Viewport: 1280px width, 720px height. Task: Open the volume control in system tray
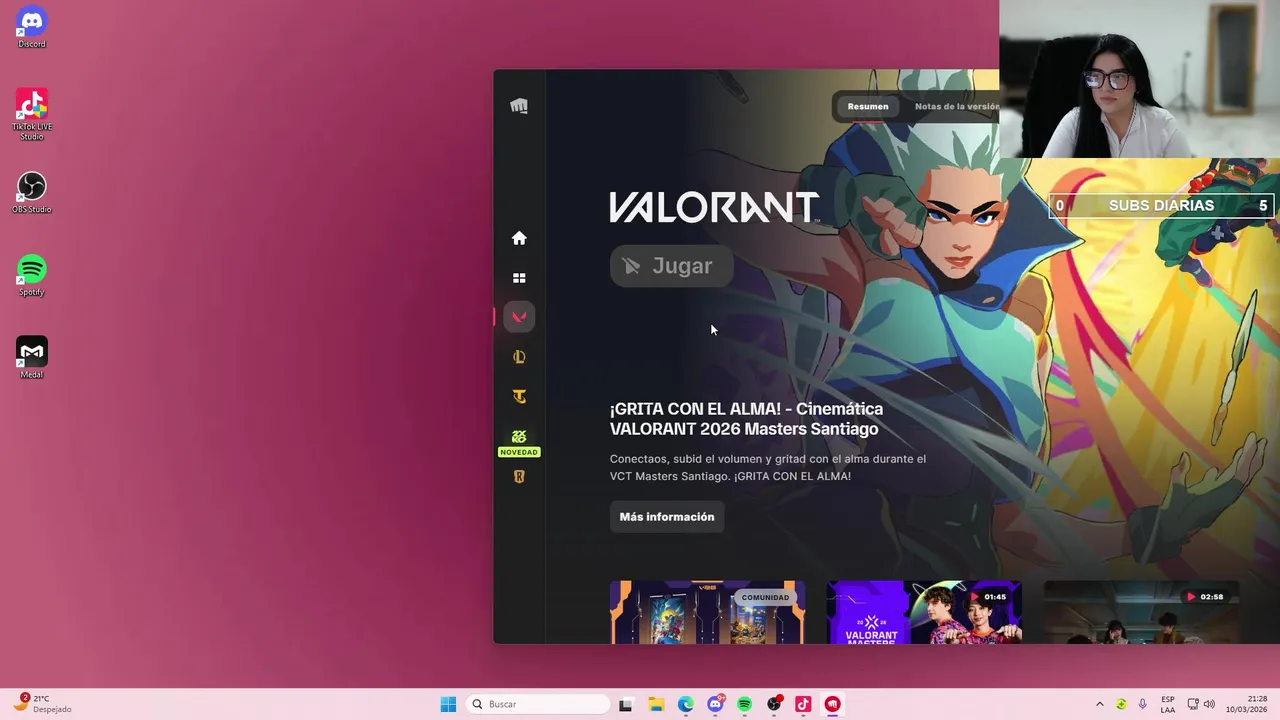pyautogui.click(x=1209, y=704)
